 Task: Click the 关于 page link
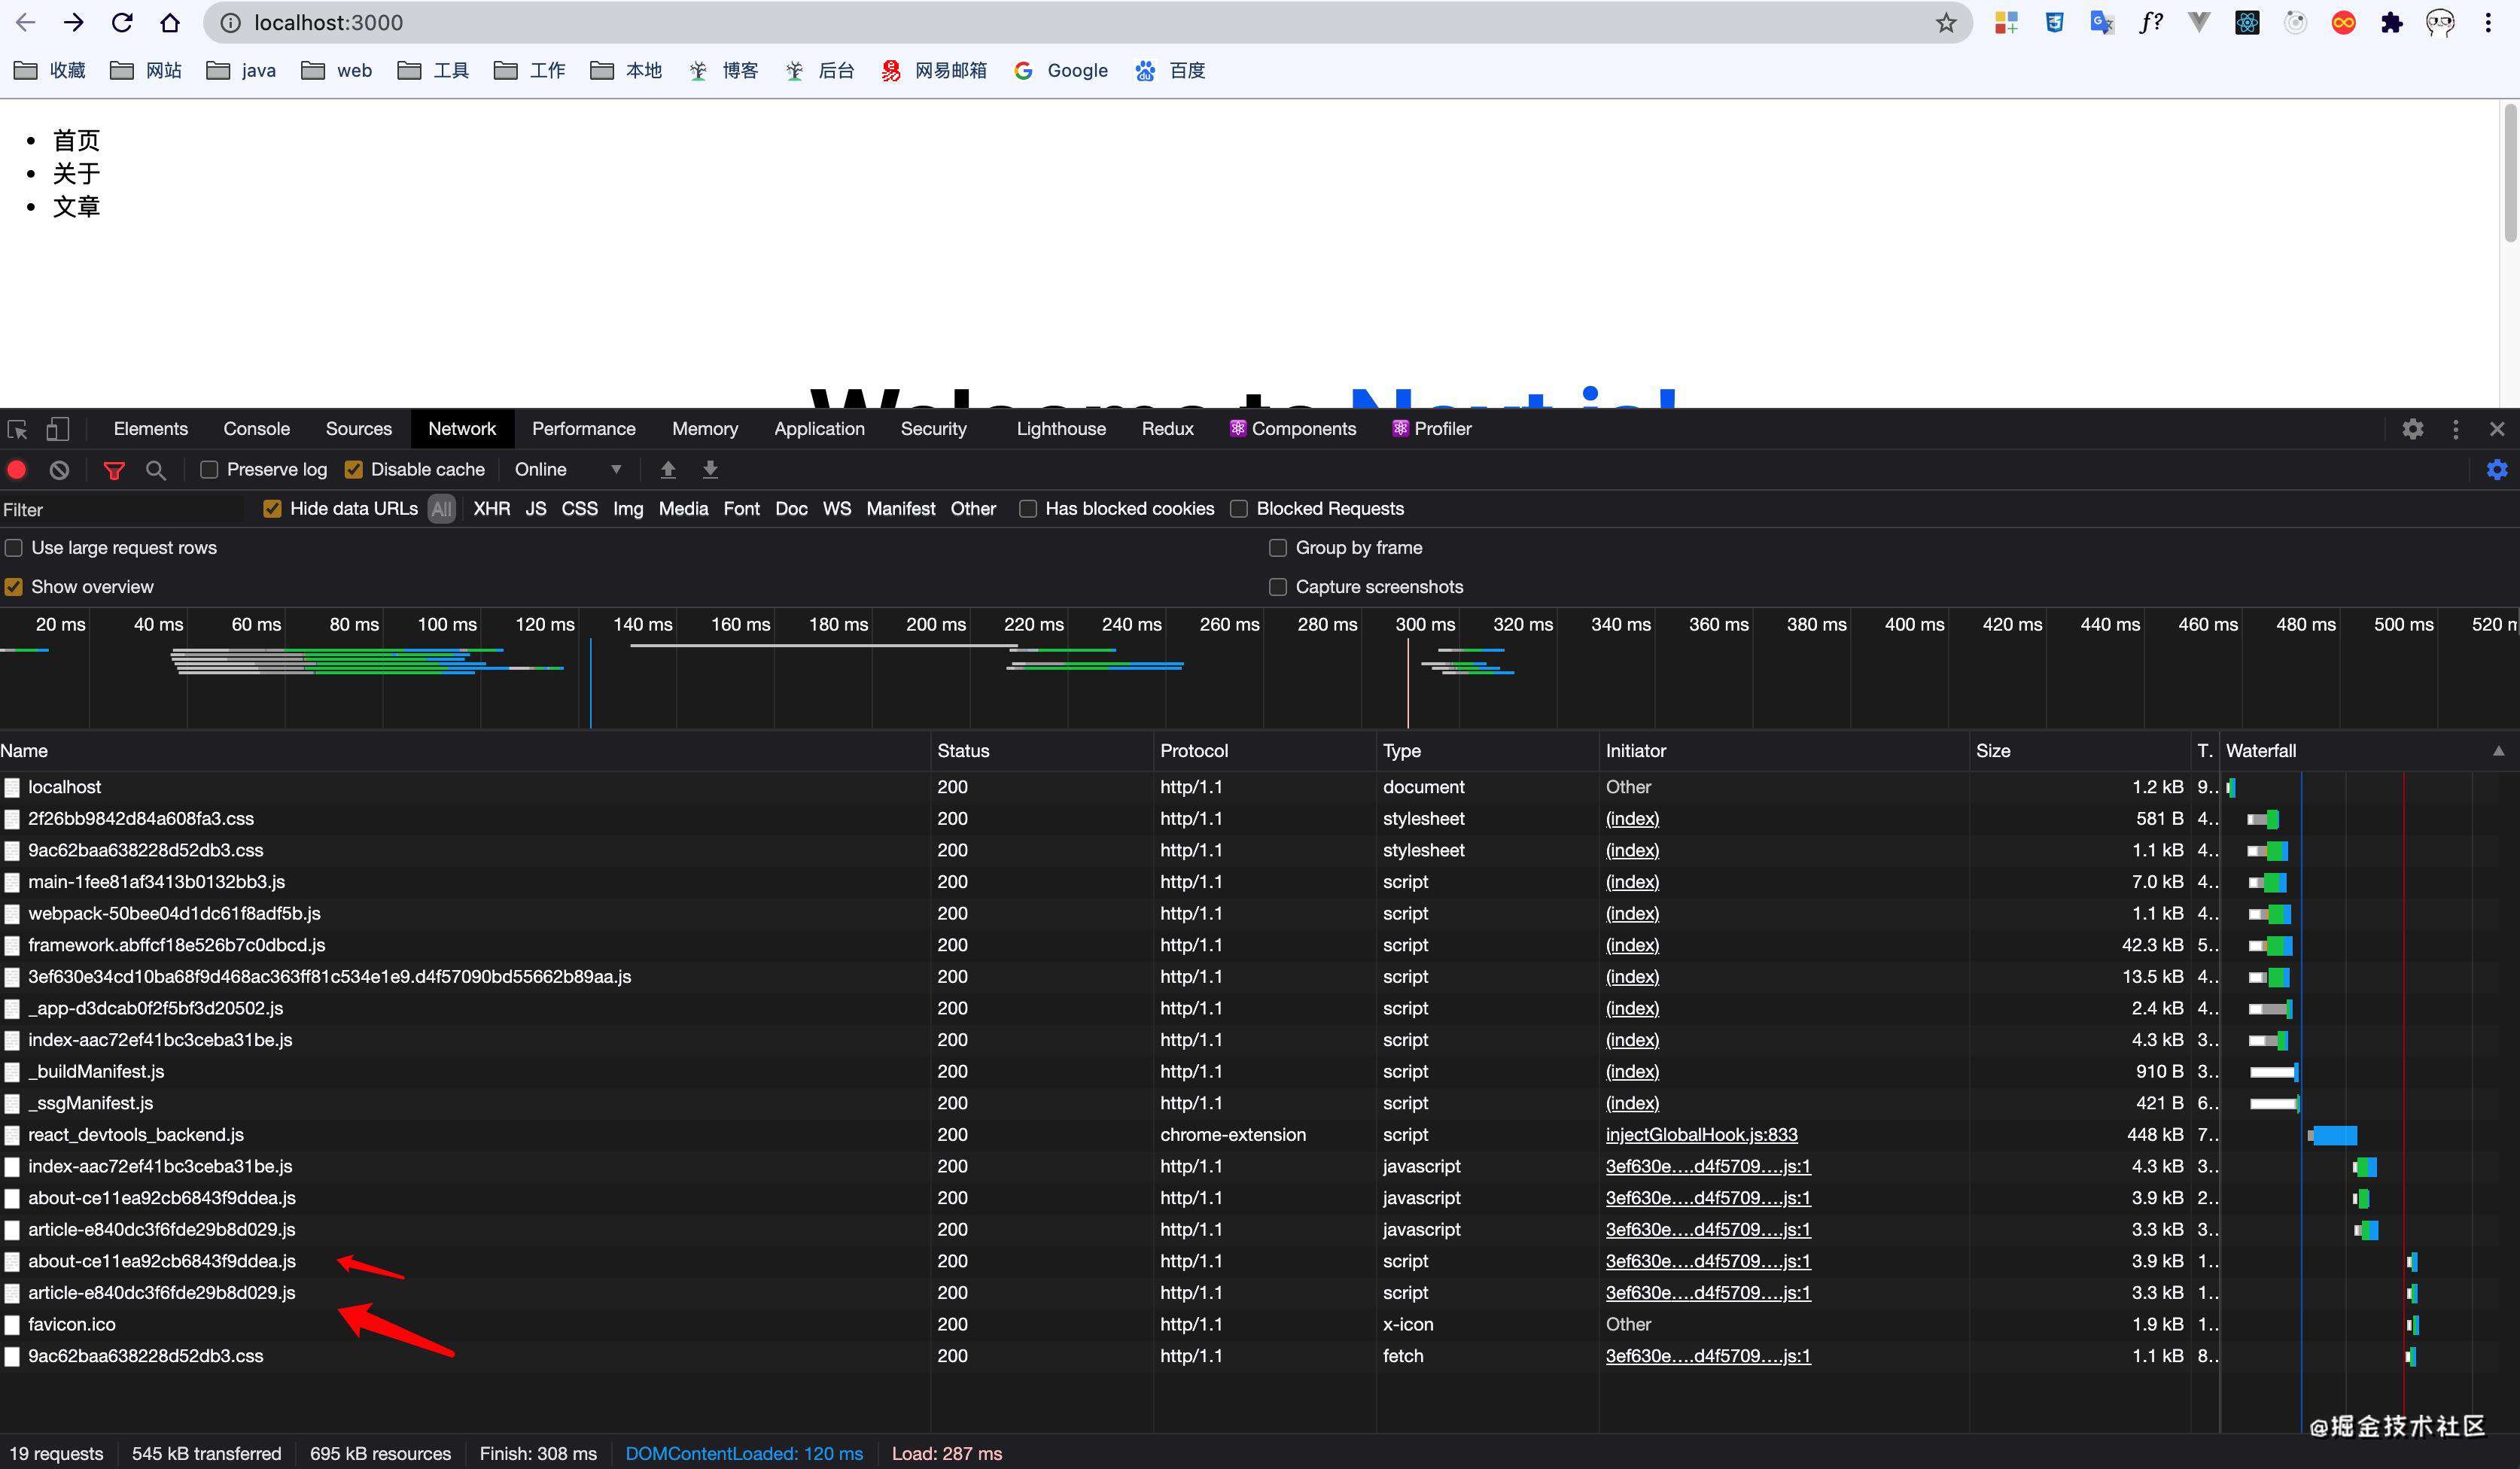(76, 173)
